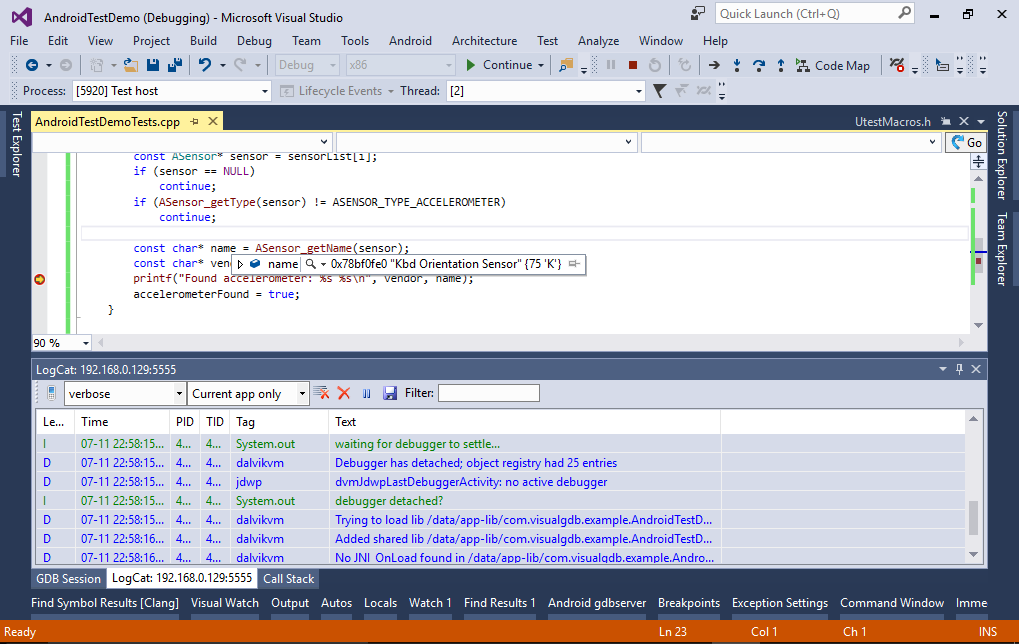Click the Save All double-floppy icon
This screenshot has height=644, width=1019.
pos(174,65)
